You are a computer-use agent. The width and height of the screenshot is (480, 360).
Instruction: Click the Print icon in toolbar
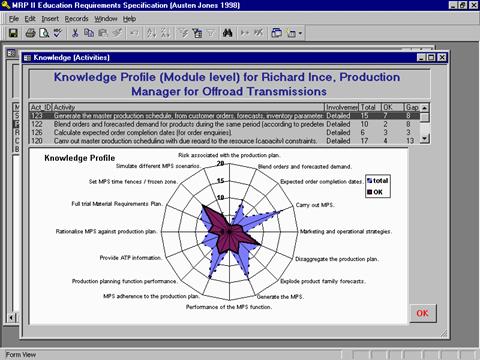point(30,33)
